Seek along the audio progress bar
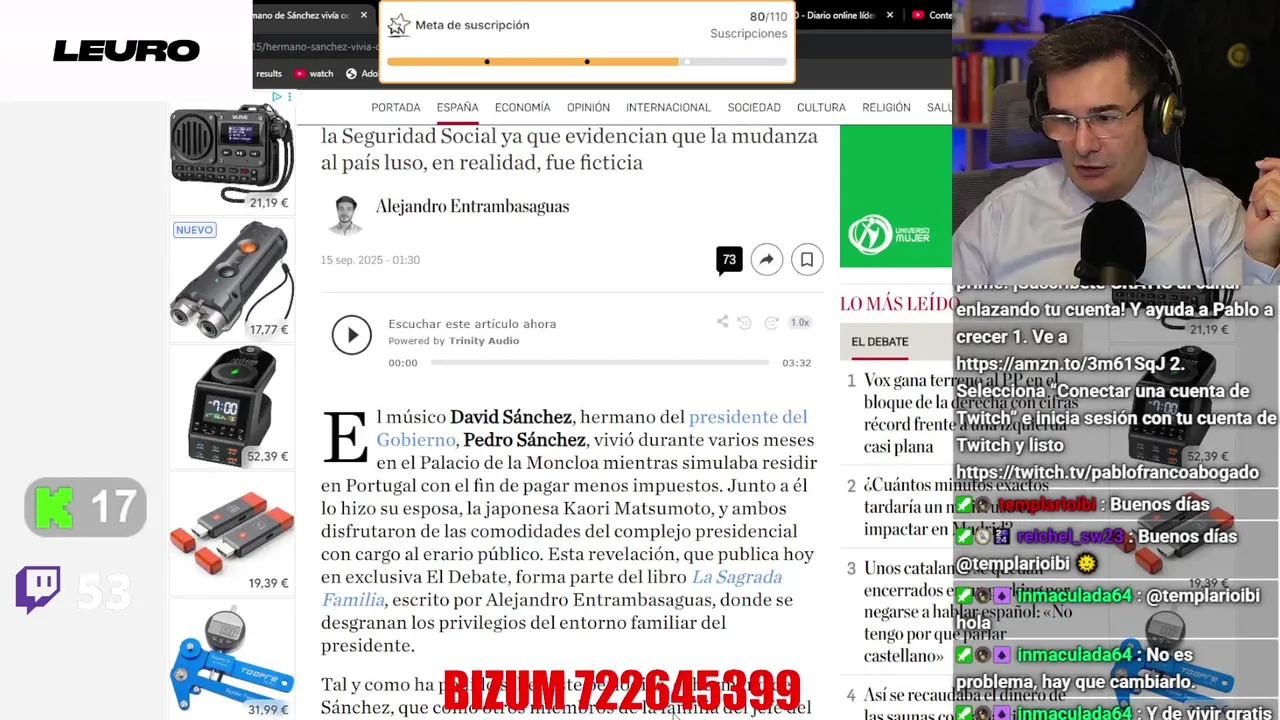 (600, 362)
